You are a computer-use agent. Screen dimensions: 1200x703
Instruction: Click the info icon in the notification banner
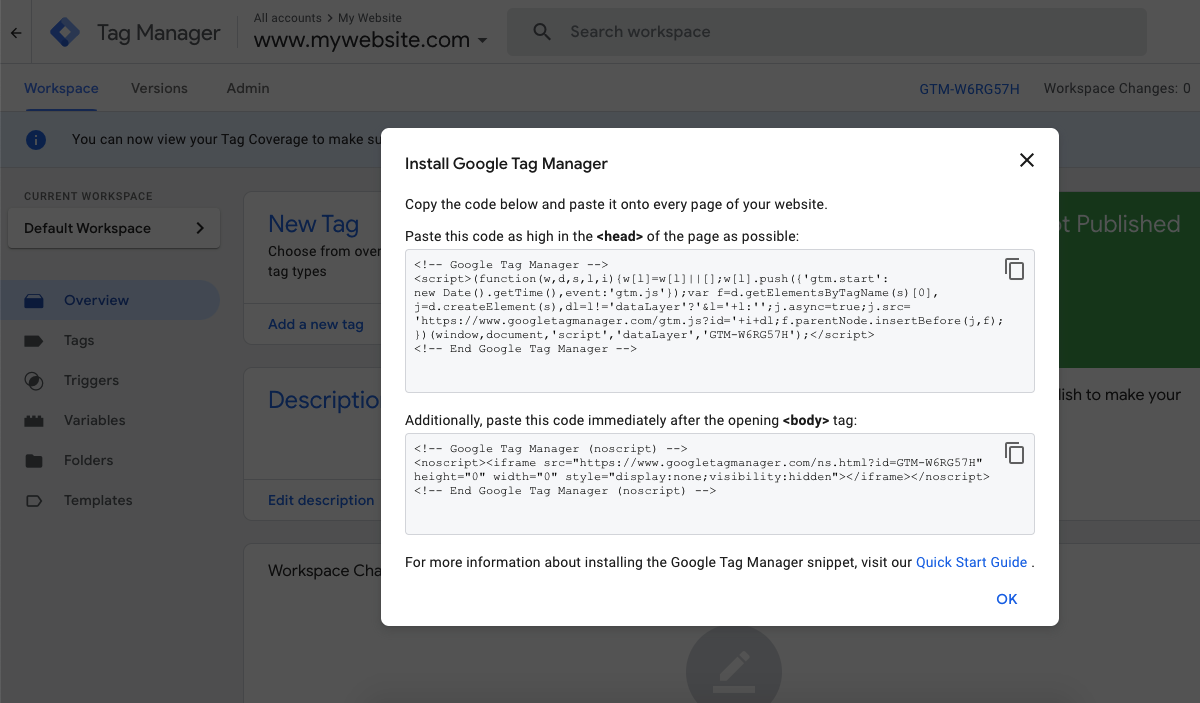click(x=36, y=139)
